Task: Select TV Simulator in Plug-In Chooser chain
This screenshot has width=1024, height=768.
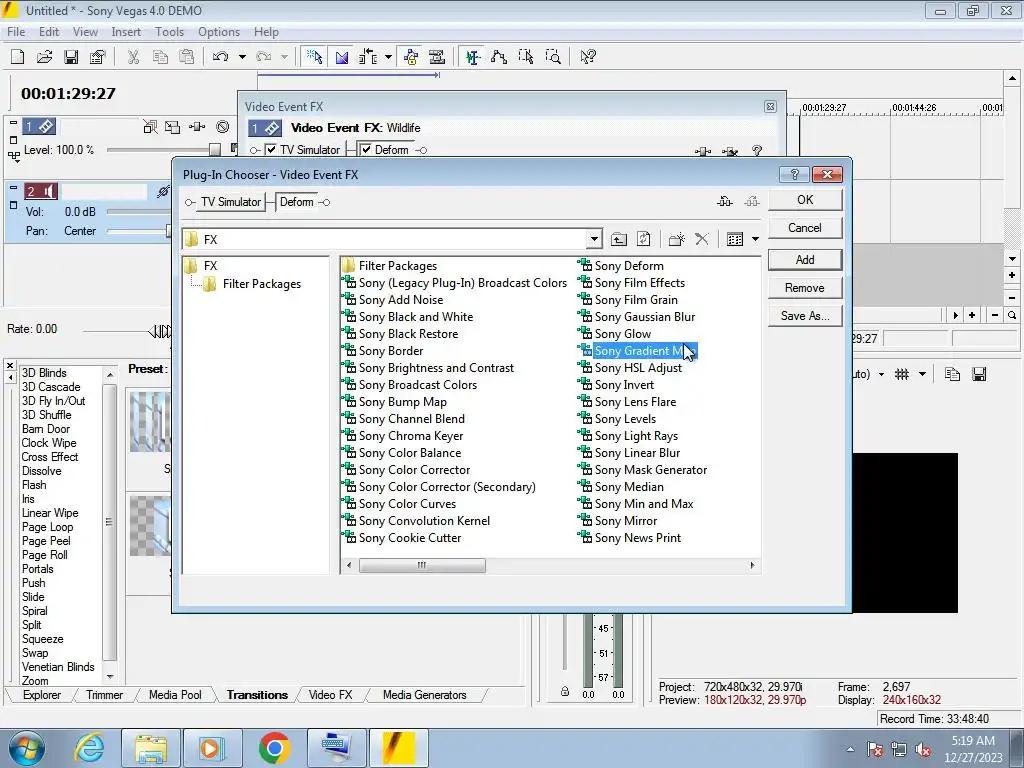Action: pyautogui.click(x=231, y=202)
